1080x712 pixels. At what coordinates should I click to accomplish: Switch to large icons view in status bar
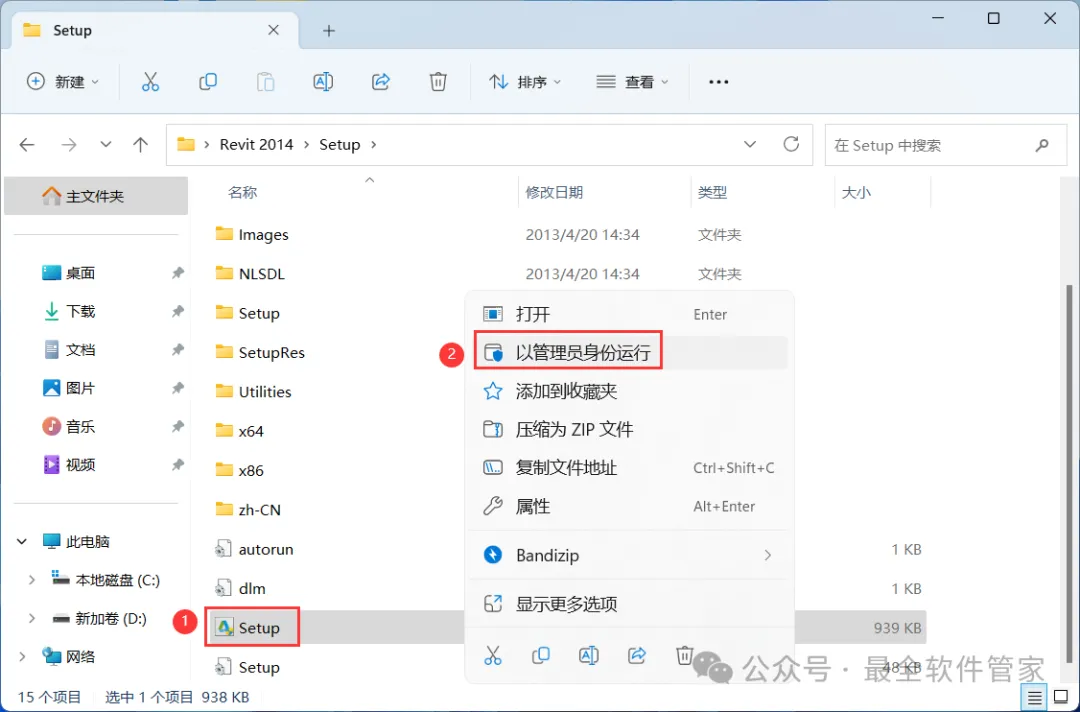point(1061,697)
